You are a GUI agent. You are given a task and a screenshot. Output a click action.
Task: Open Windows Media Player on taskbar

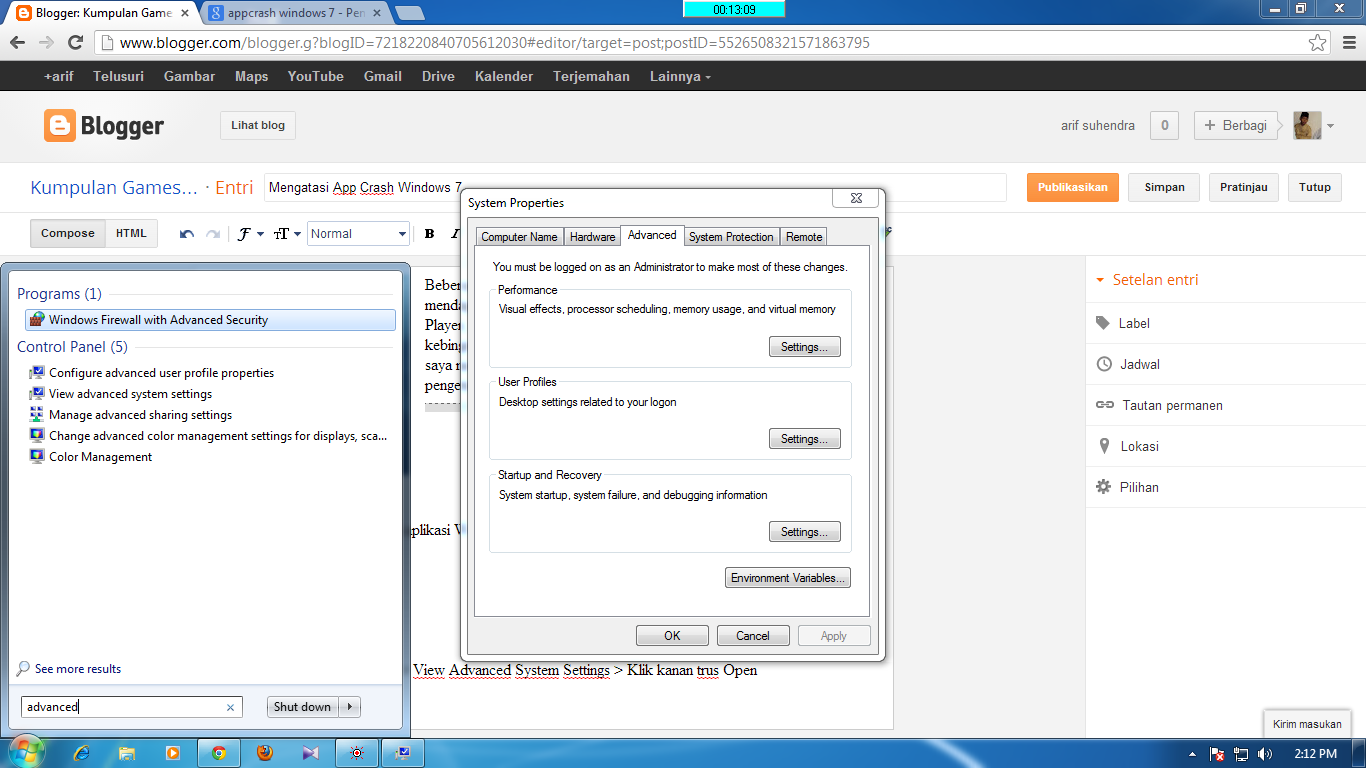coord(172,753)
